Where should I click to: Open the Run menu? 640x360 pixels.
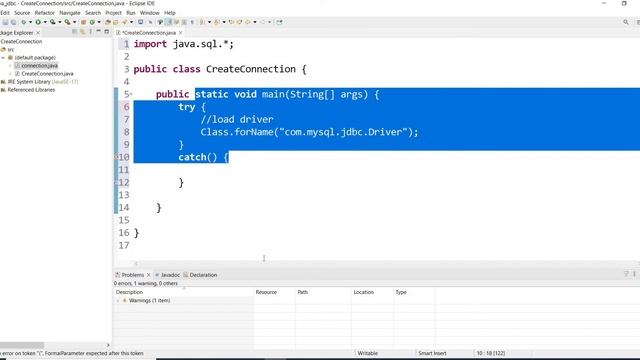pyautogui.click(x=131, y=13)
